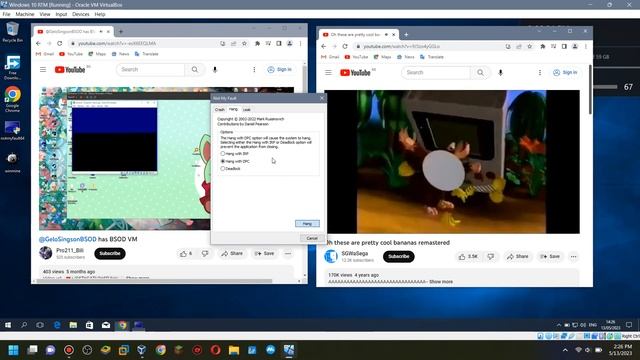The width and height of the screenshot is (640, 360).
Task: Select the Google Chrome desktop shortcut
Action: (12, 100)
